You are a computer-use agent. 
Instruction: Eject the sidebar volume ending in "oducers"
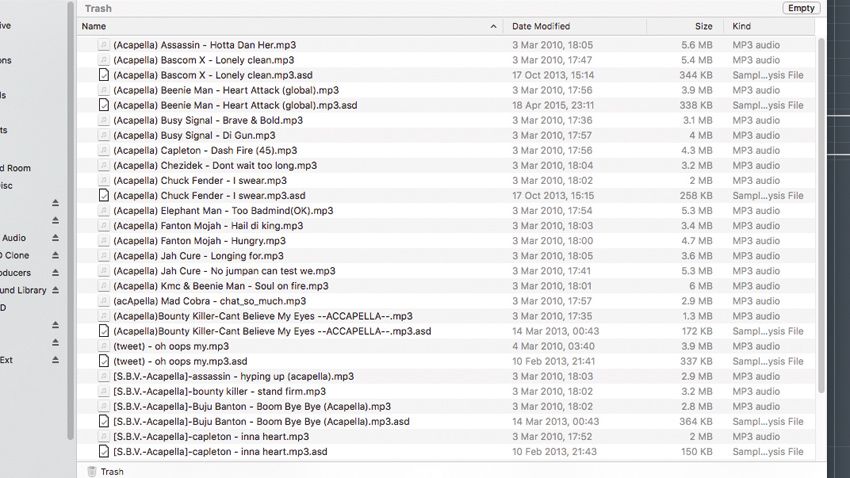pyautogui.click(x=56, y=273)
